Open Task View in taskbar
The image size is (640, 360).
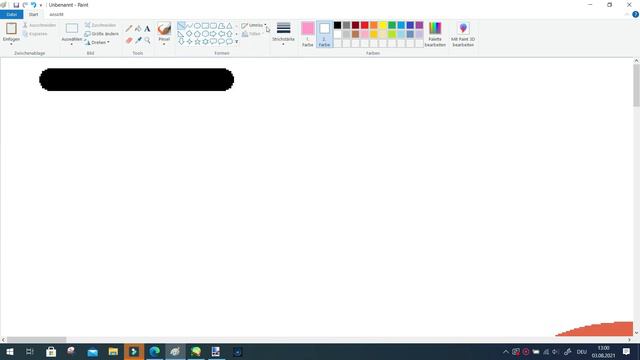[x=30, y=351]
